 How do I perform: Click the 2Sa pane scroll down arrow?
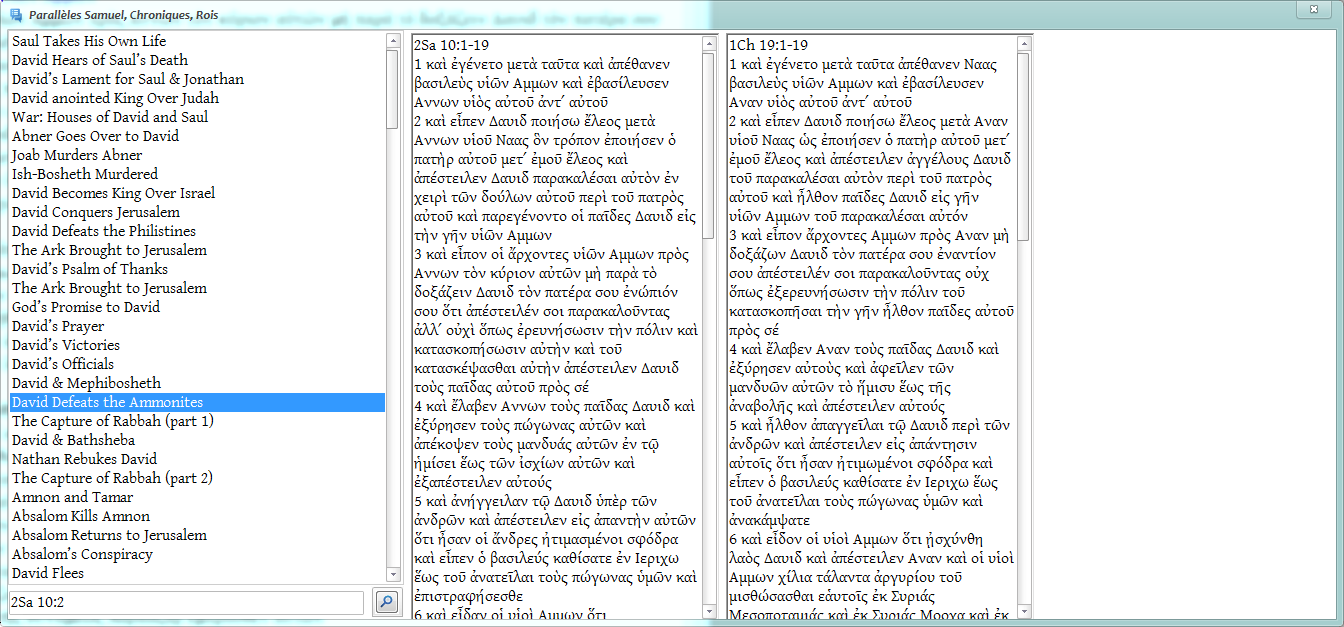click(709, 612)
